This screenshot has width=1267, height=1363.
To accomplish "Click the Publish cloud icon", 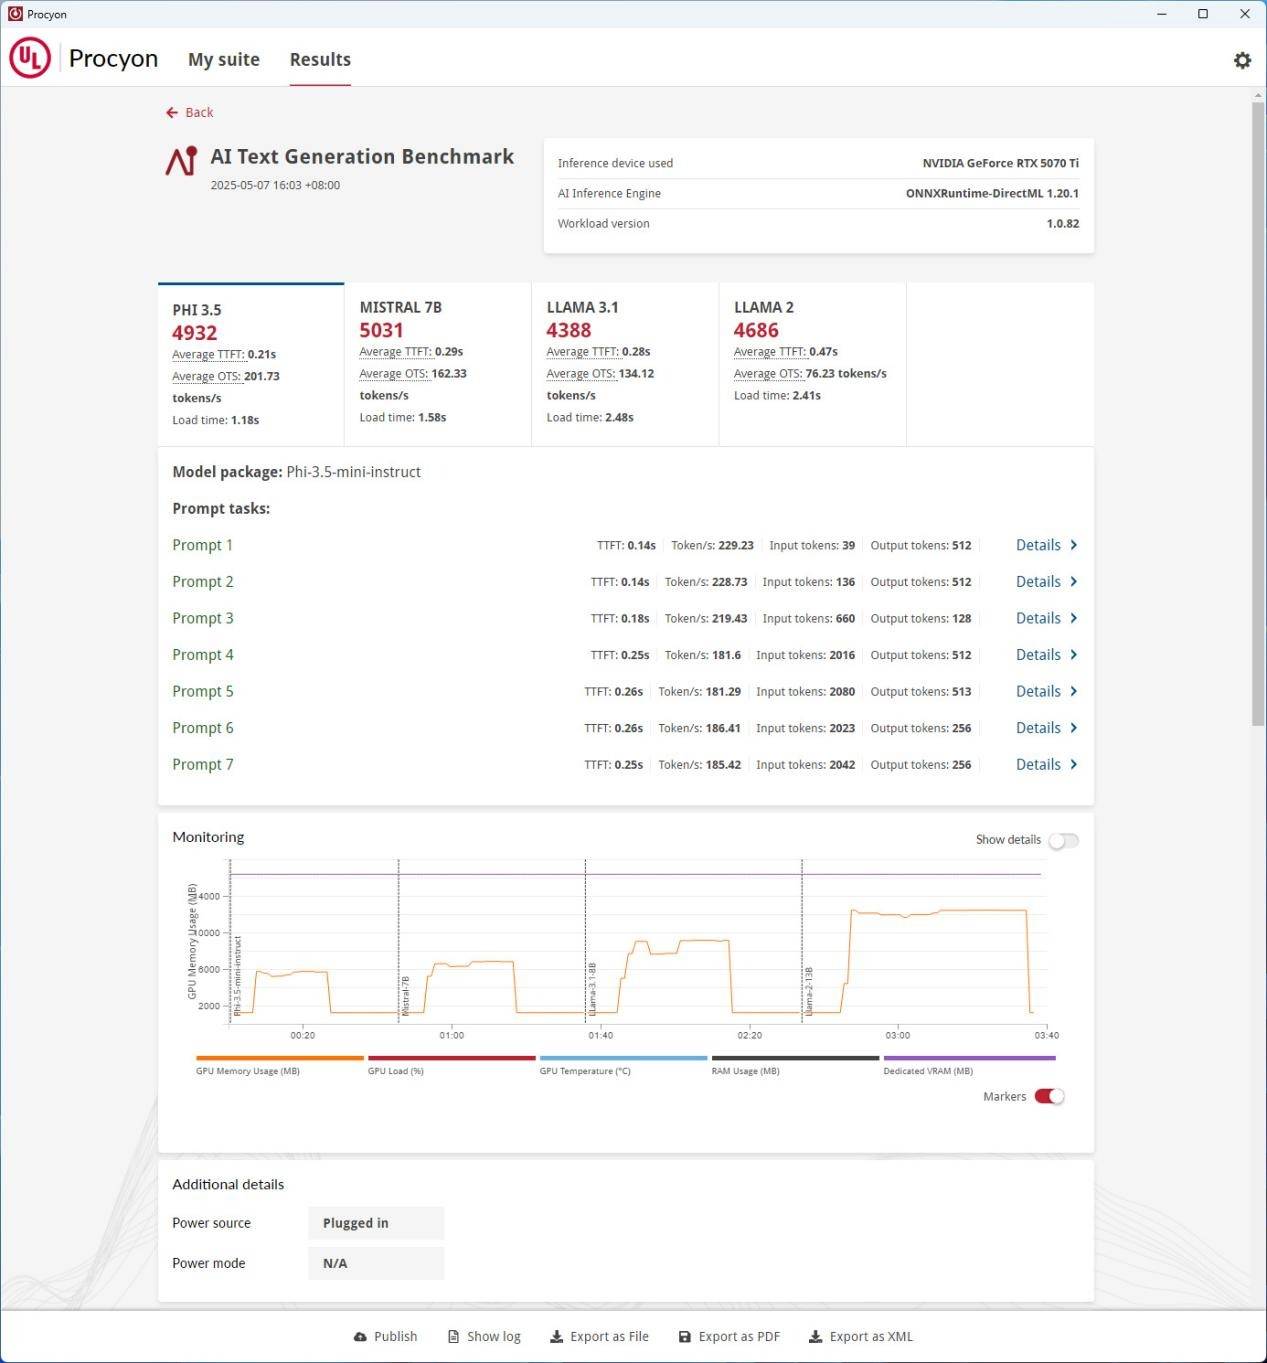I will click(x=360, y=1337).
